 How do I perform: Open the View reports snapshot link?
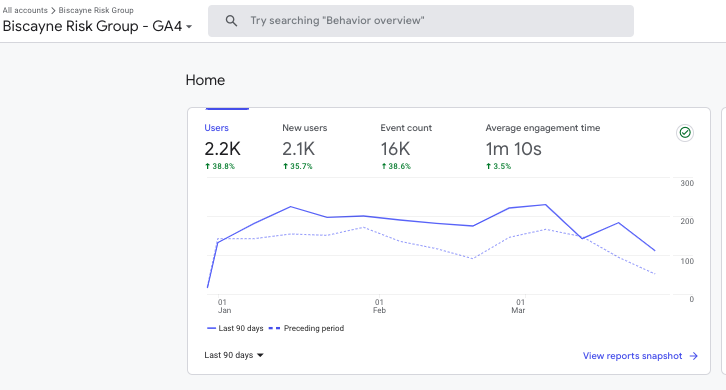[x=640, y=356]
